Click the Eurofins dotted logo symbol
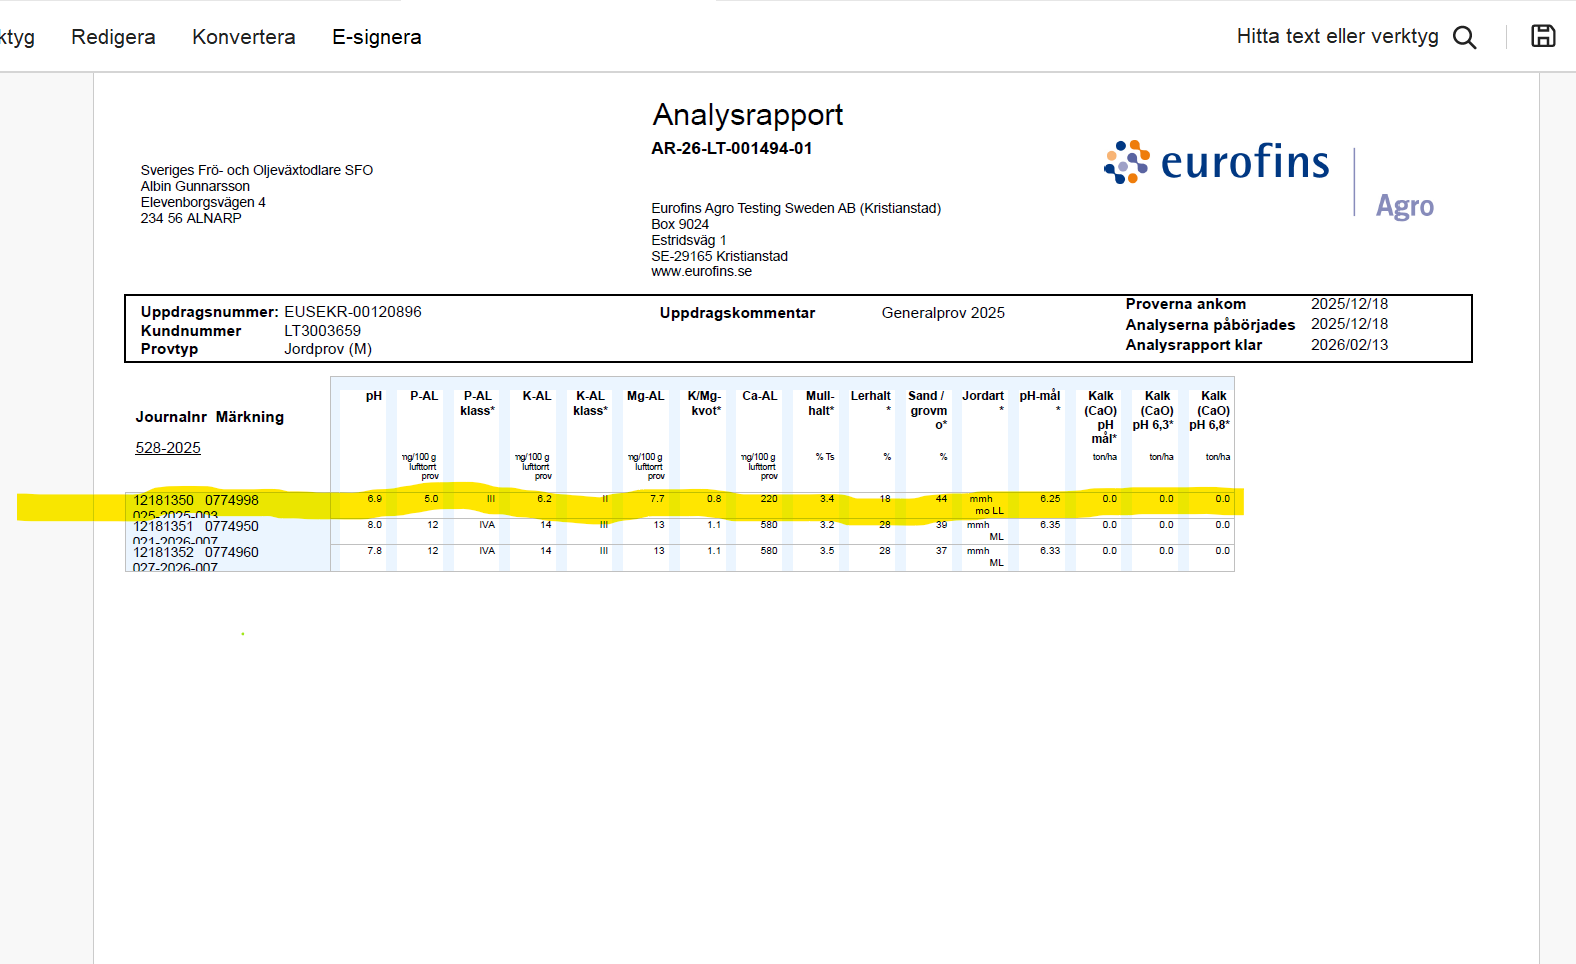The height and width of the screenshot is (964, 1576). (x=1127, y=162)
